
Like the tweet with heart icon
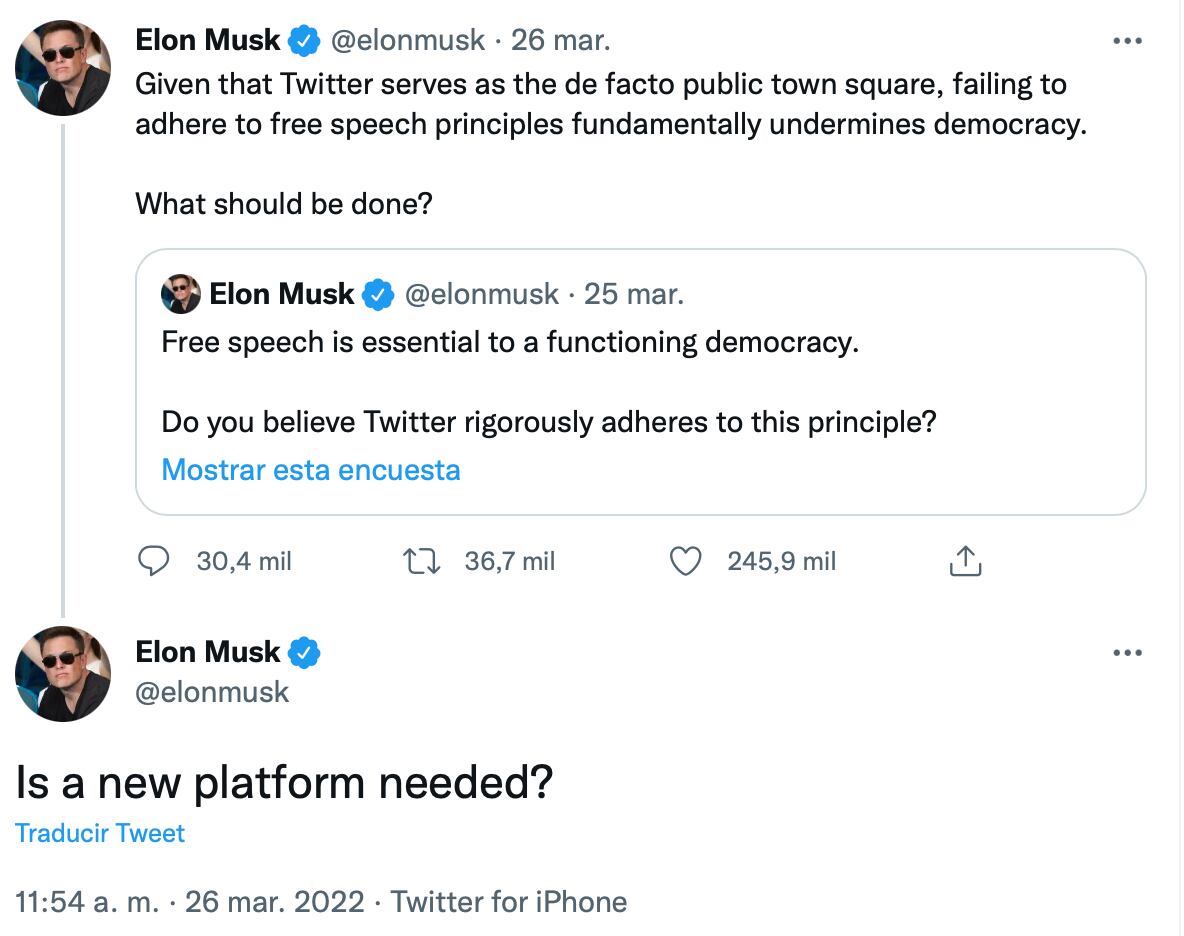[685, 562]
